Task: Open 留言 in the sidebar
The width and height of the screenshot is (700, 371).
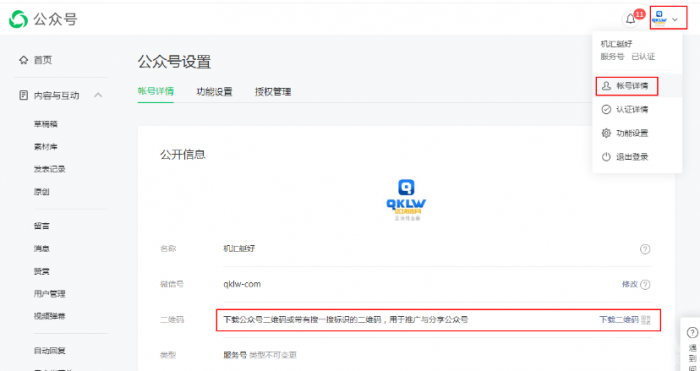Action: [x=42, y=226]
